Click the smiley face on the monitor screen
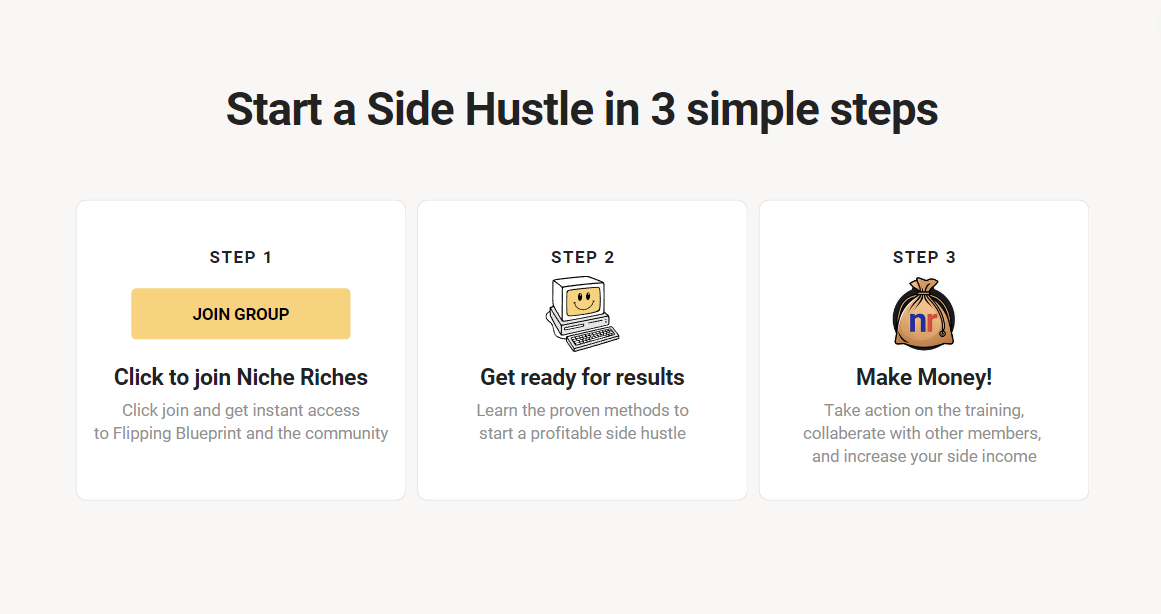The image size is (1161, 614). [x=583, y=301]
